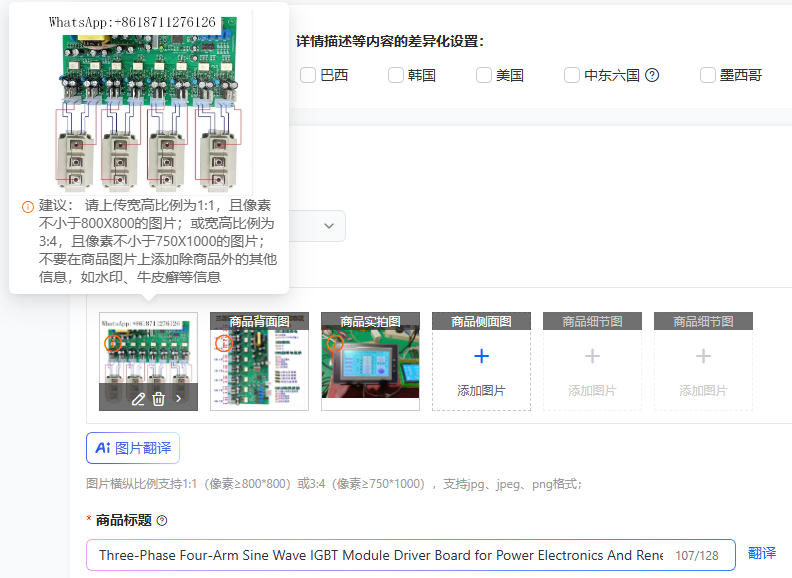Viewport: 792px width, 578px height.
Task: Delete the first product image via trash icon
Action: pyautogui.click(x=159, y=399)
